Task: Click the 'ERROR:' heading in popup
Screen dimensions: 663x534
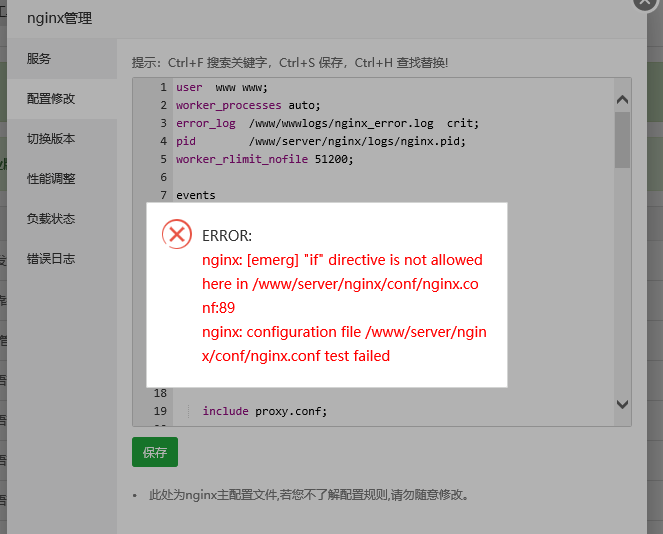Action: tap(227, 236)
